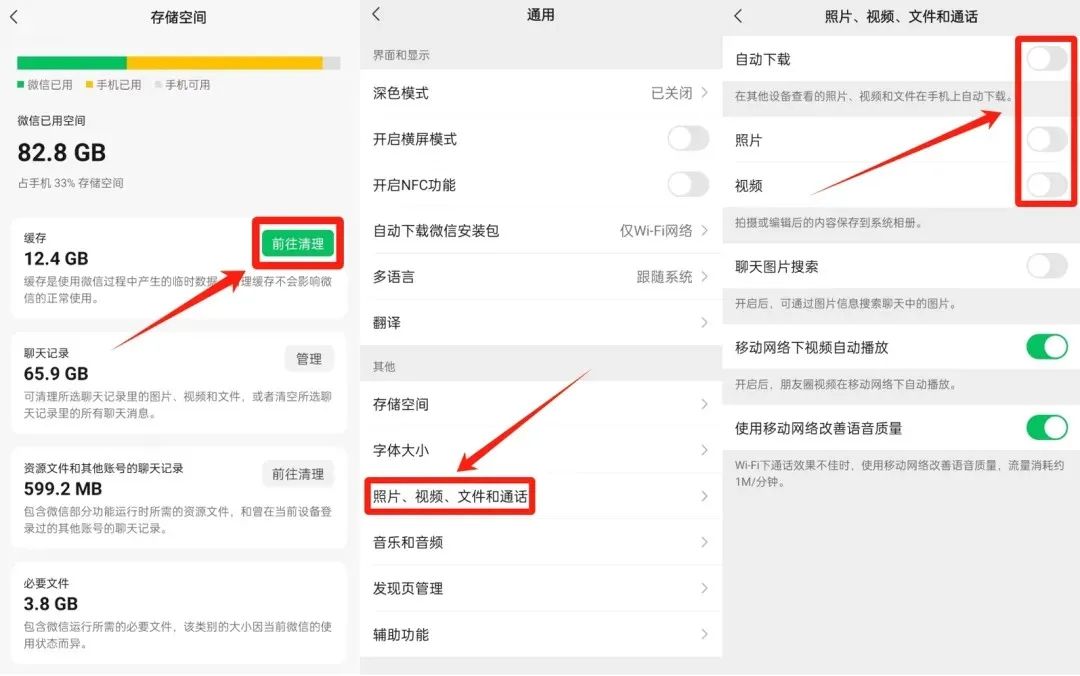Toggle 照片 save switch
Screen dimensions: 1080x676
click(x=1047, y=139)
